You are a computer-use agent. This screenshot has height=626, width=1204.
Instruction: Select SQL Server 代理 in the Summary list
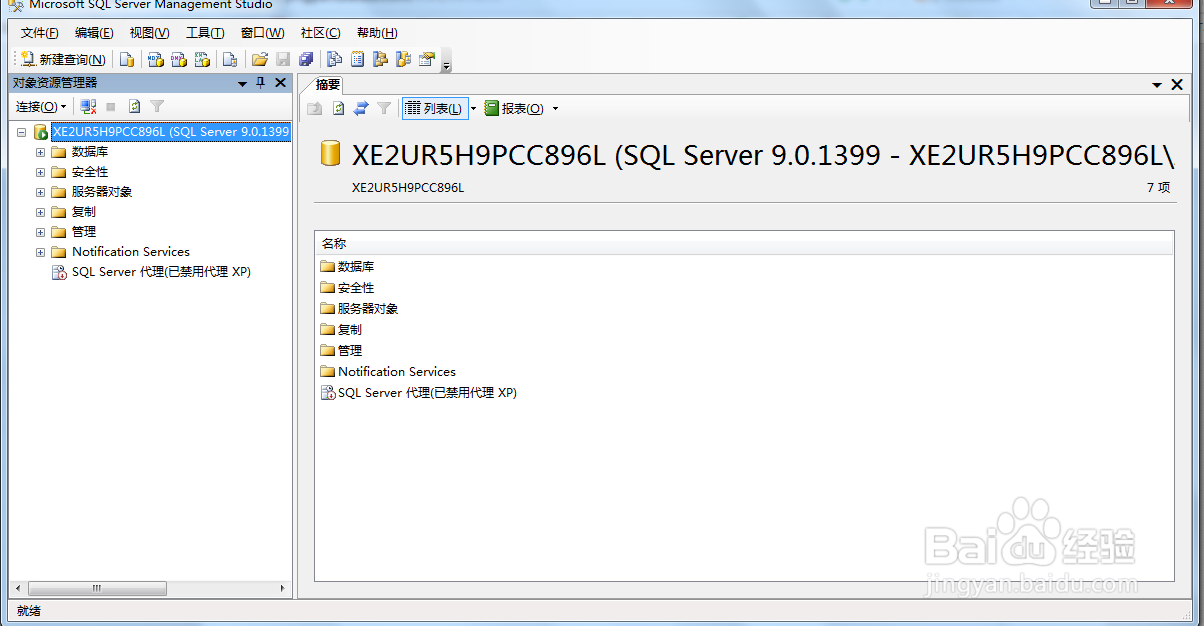(x=418, y=392)
